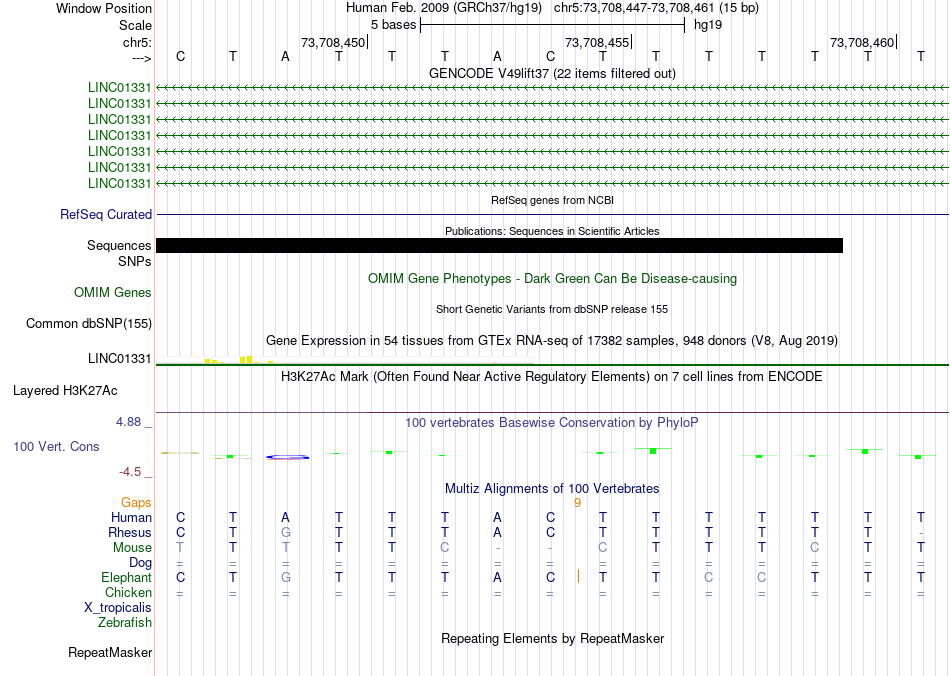
Task: Select the Layered H3K27Ac track label
Action: tap(65, 391)
